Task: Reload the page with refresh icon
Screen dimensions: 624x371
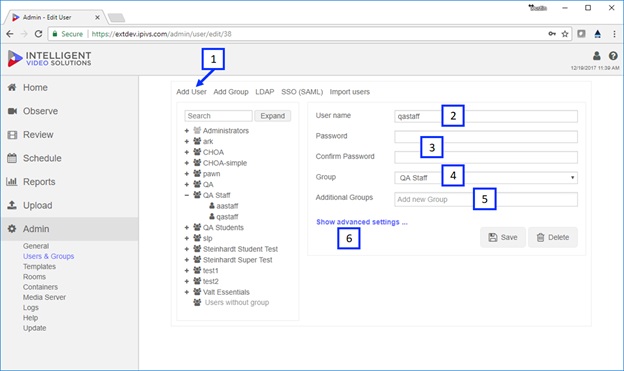Action: (38, 34)
